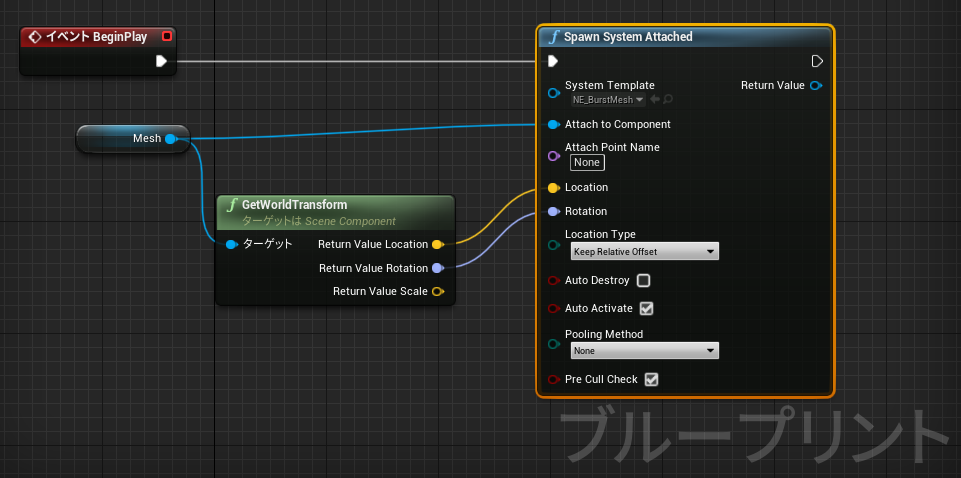Screen dimensions: 961x478
Task: Click the System Template input pin
Action: [x=553, y=93]
